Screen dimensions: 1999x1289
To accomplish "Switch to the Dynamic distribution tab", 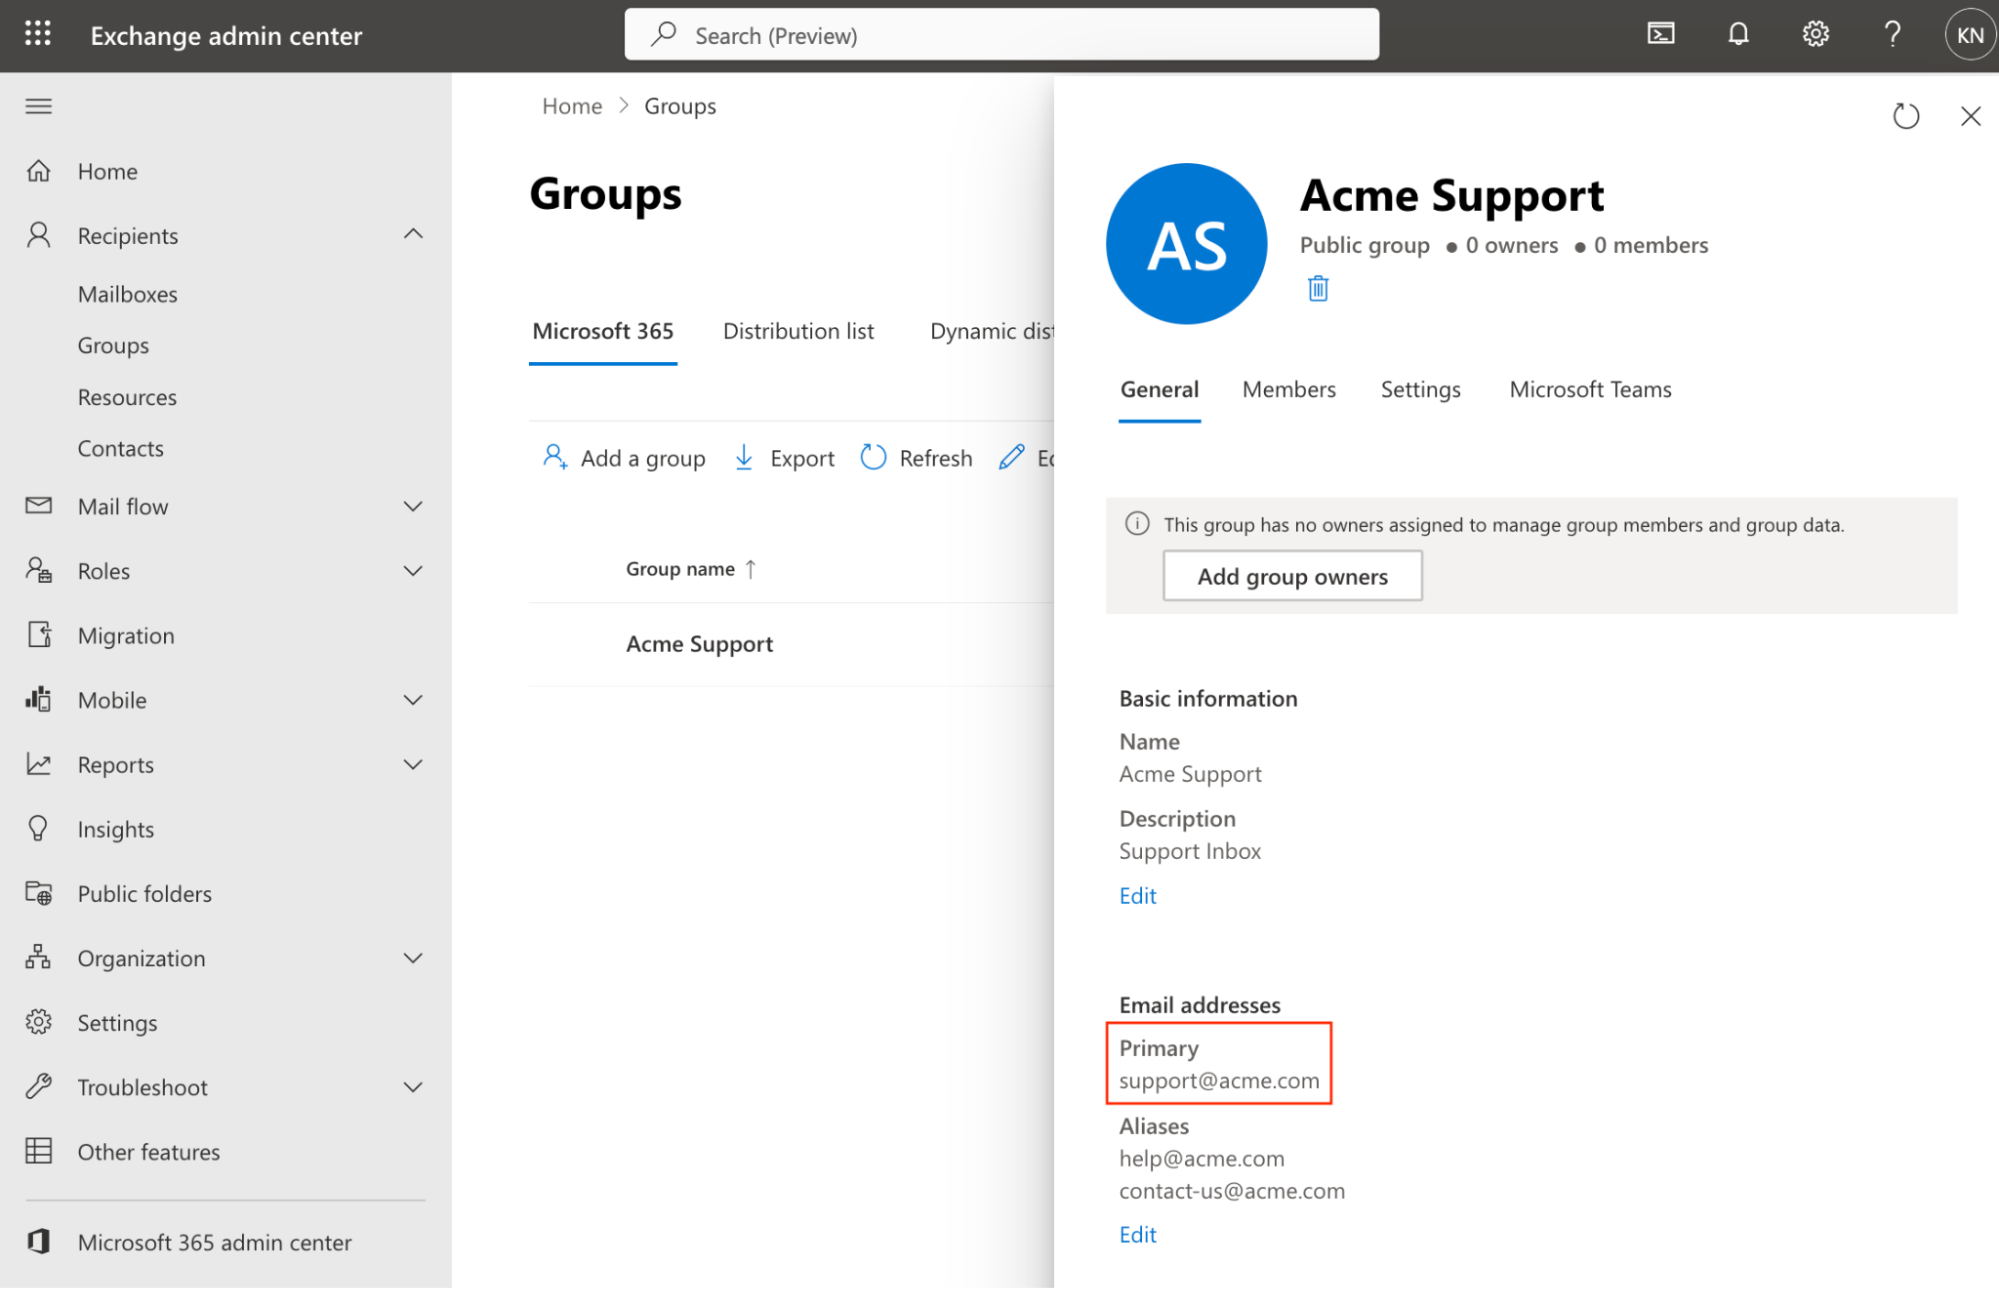I will click(991, 331).
